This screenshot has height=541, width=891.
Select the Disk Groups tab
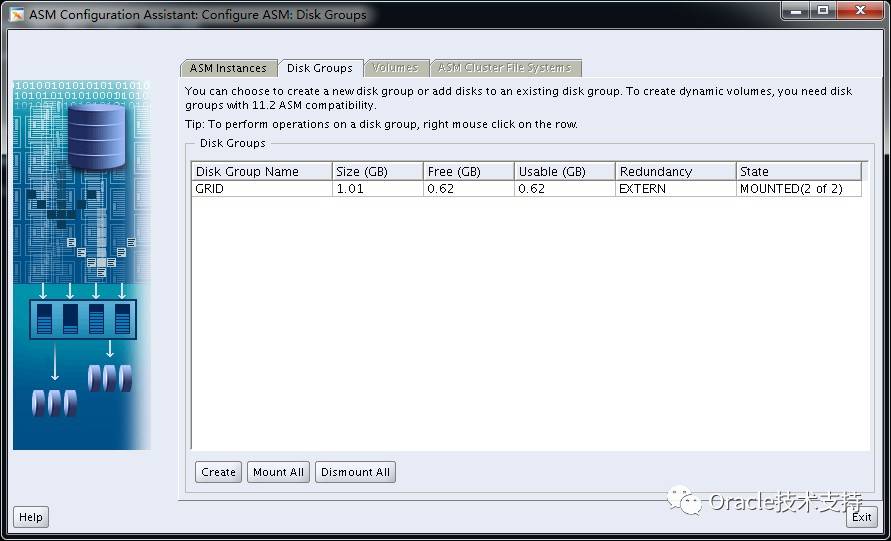point(320,68)
